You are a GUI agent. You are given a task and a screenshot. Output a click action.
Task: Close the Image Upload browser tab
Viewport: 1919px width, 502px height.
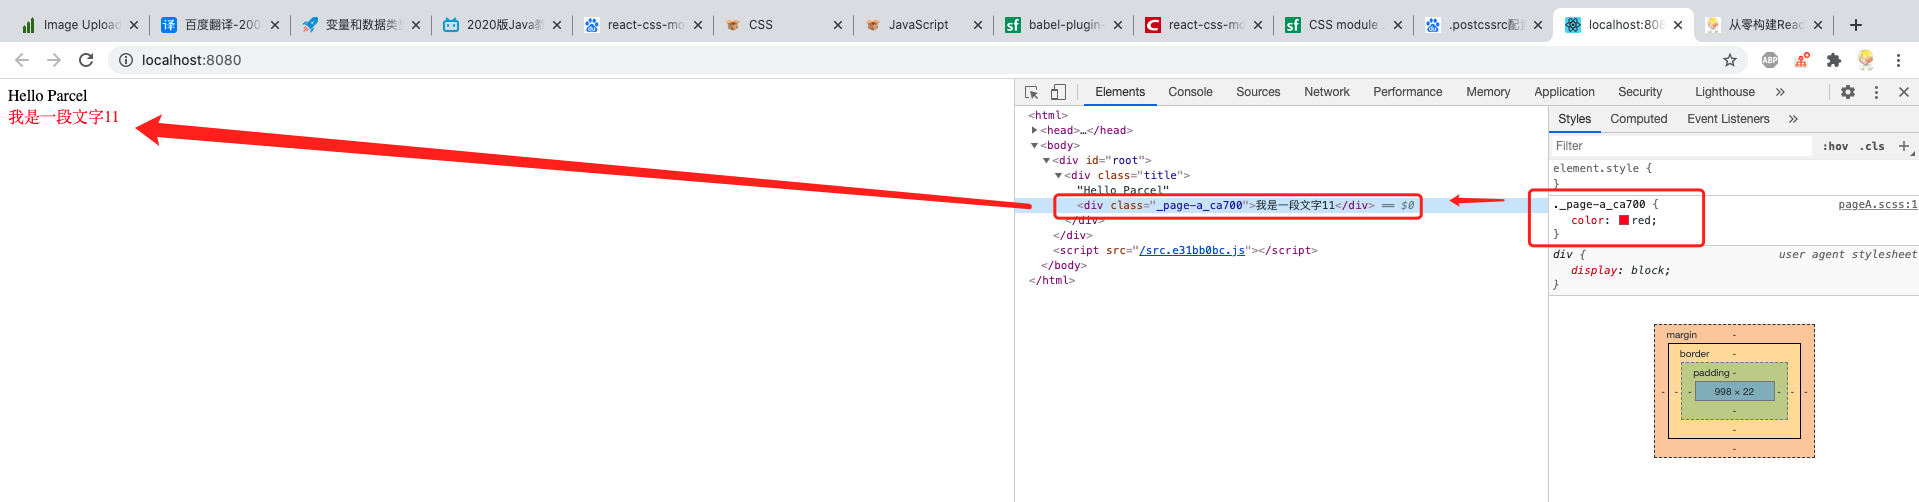pos(134,25)
